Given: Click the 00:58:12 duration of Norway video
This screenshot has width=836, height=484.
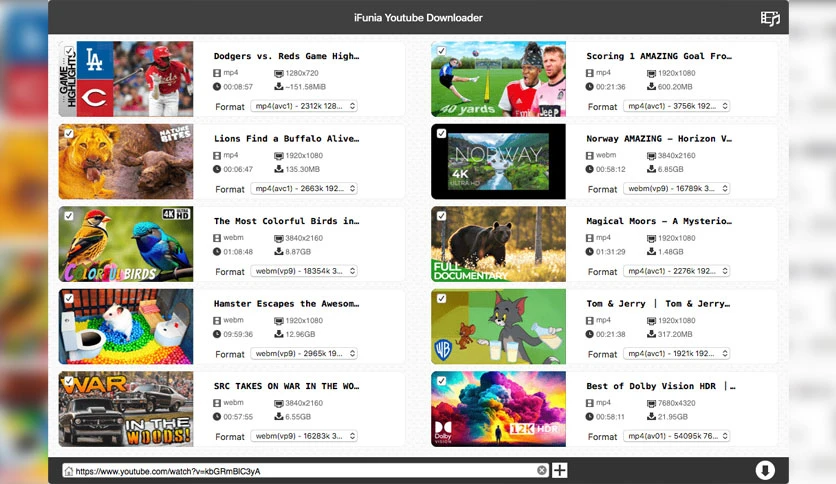Looking at the screenshot, I should (611, 170).
